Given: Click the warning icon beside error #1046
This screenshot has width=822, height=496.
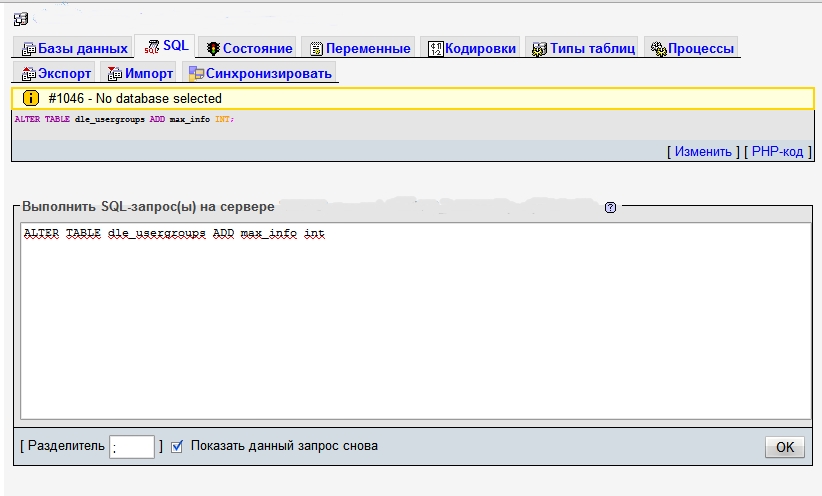Looking at the screenshot, I should point(30,99).
